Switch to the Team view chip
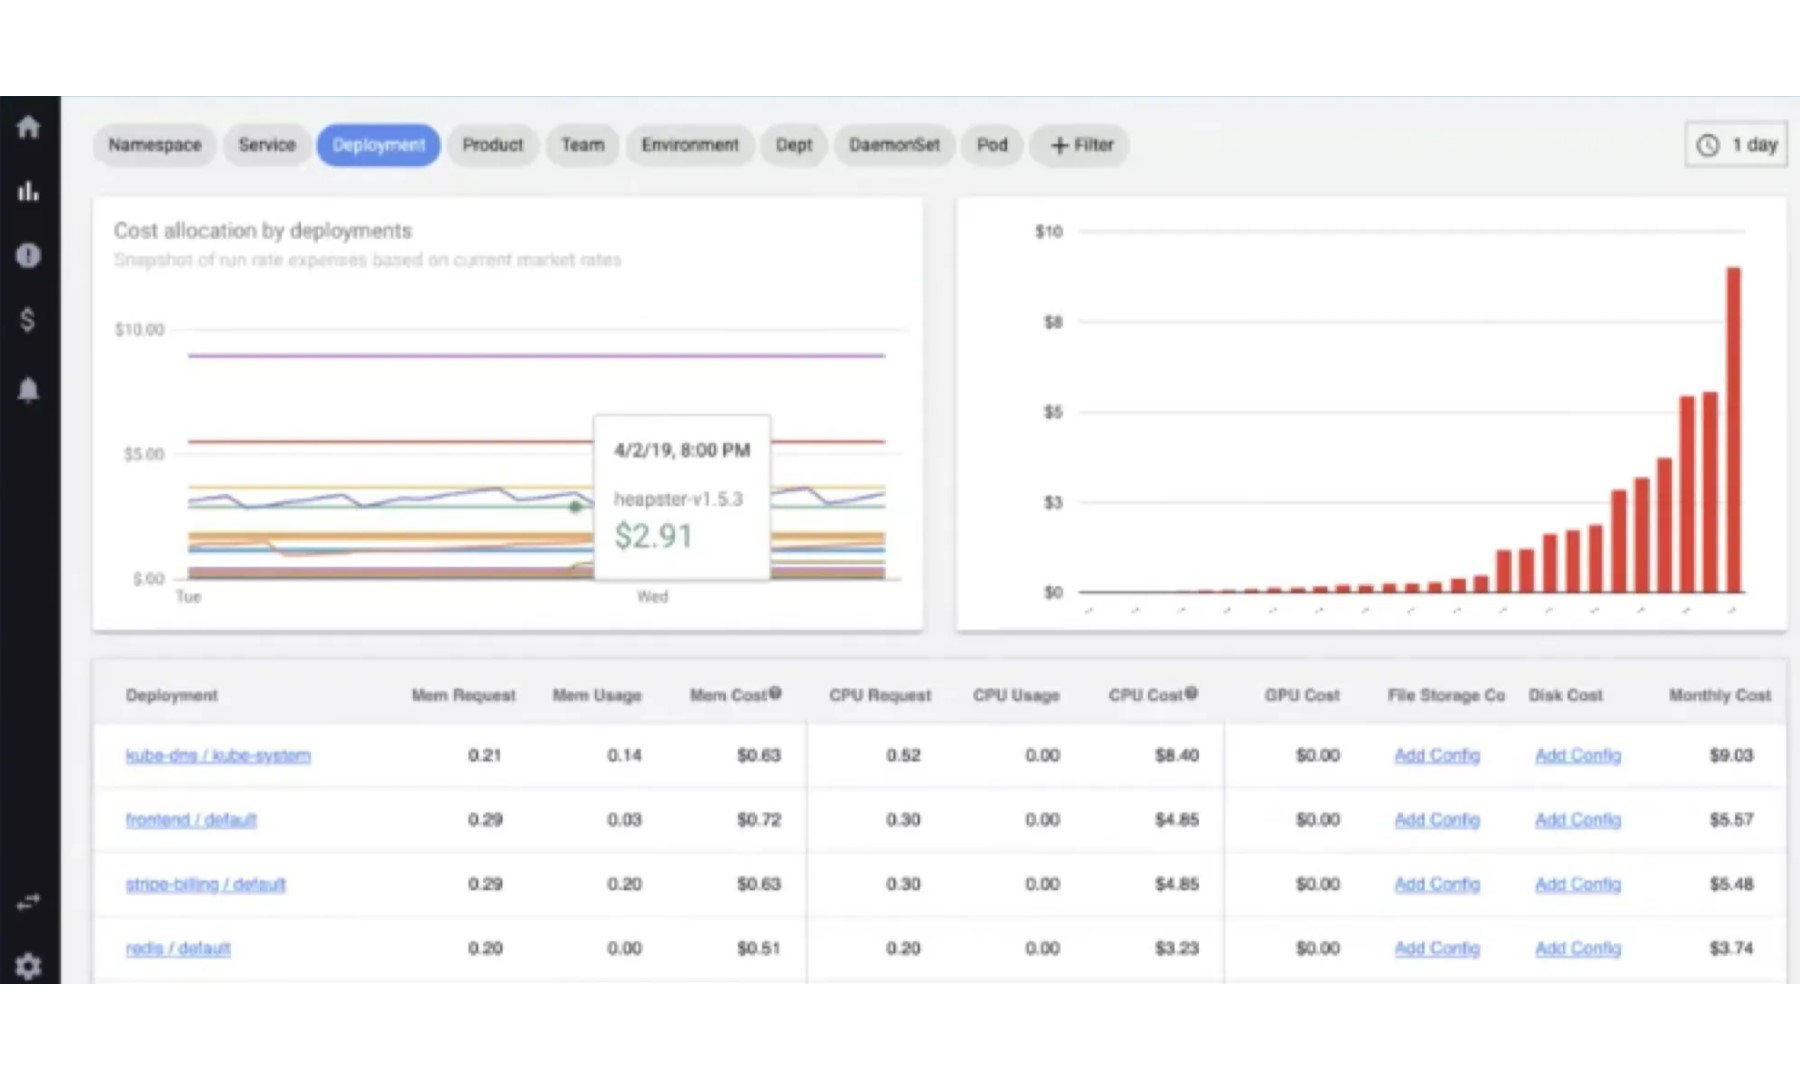 [582, 145]
